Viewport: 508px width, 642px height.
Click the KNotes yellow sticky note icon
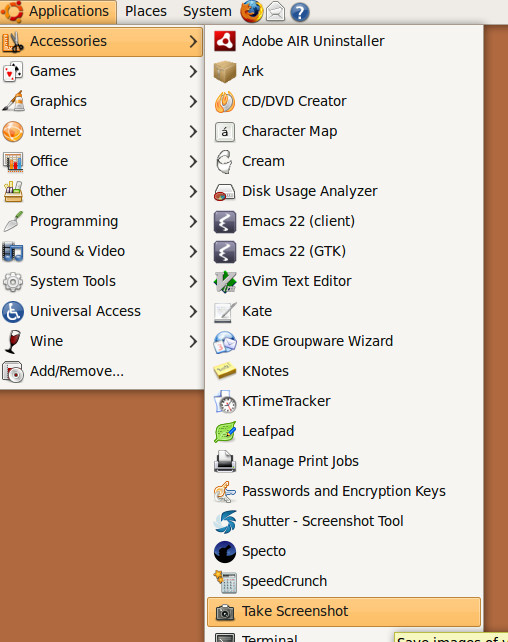[224, 371]
